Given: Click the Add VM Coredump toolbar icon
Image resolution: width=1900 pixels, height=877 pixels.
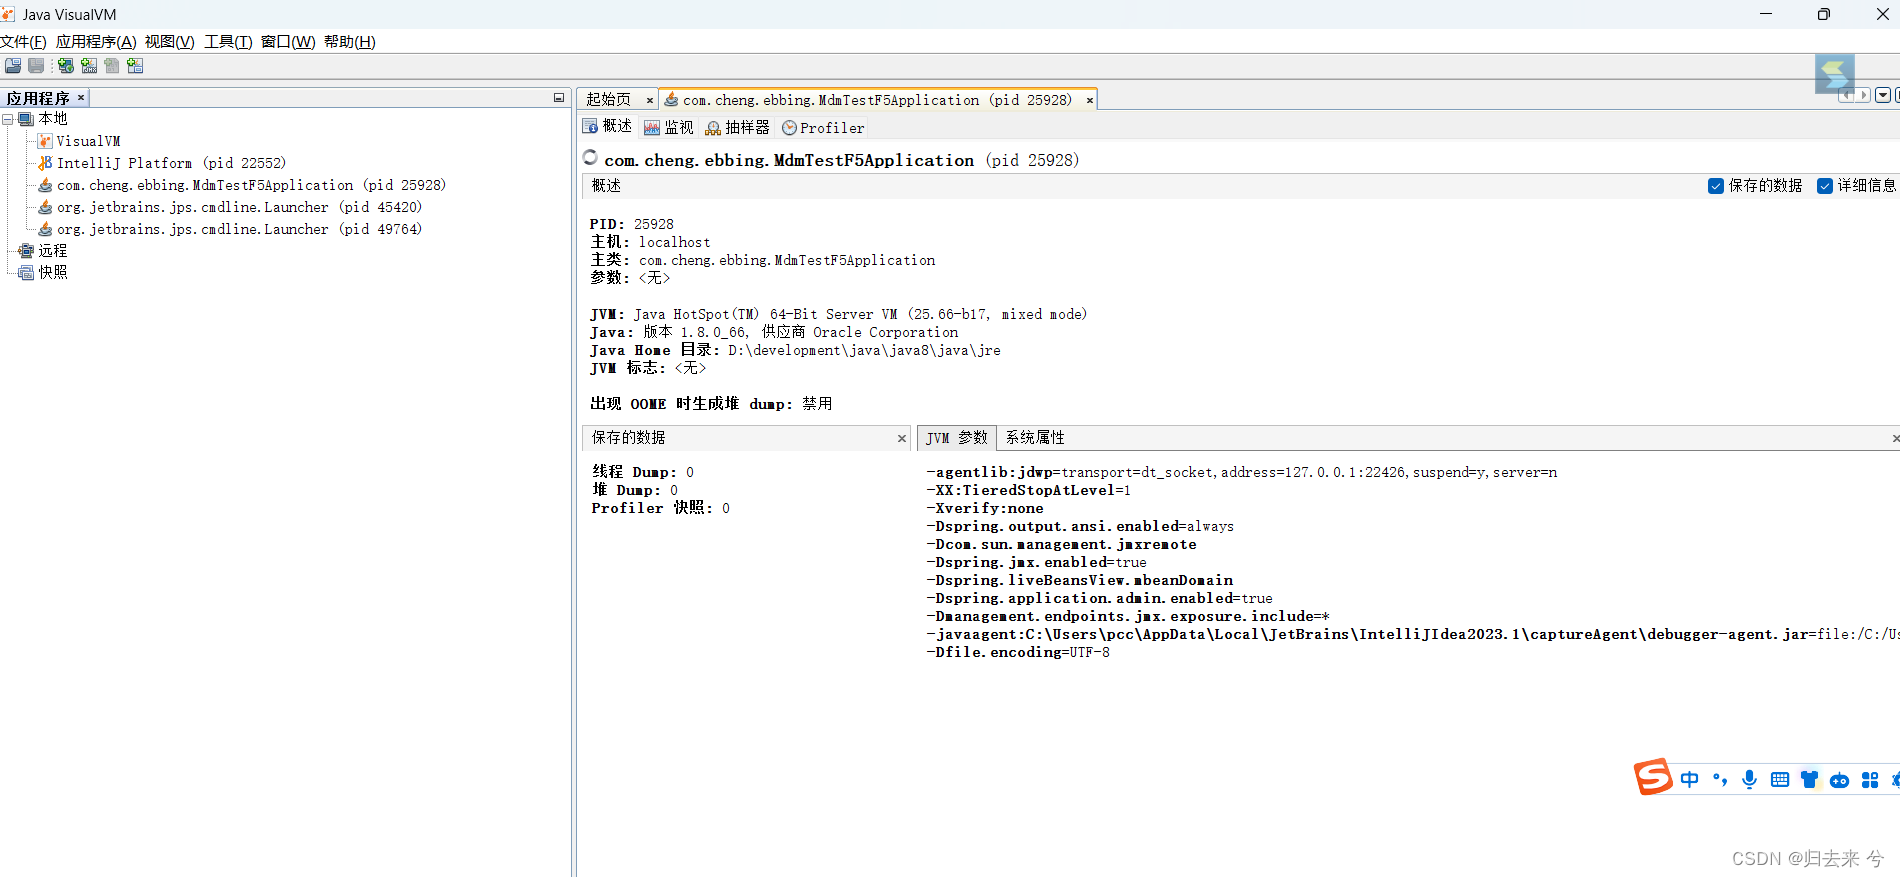Looking at the screenshot, I should point(112,66).
